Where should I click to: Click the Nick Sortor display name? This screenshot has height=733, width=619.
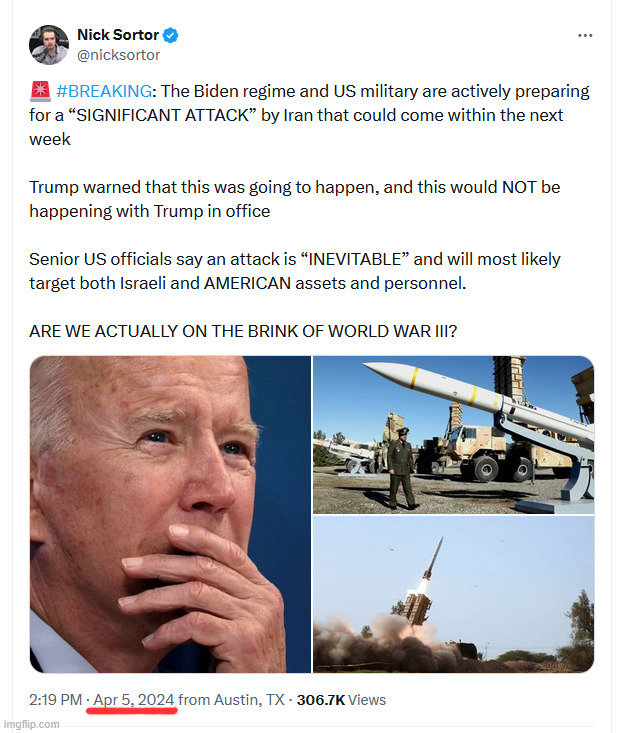118,35
